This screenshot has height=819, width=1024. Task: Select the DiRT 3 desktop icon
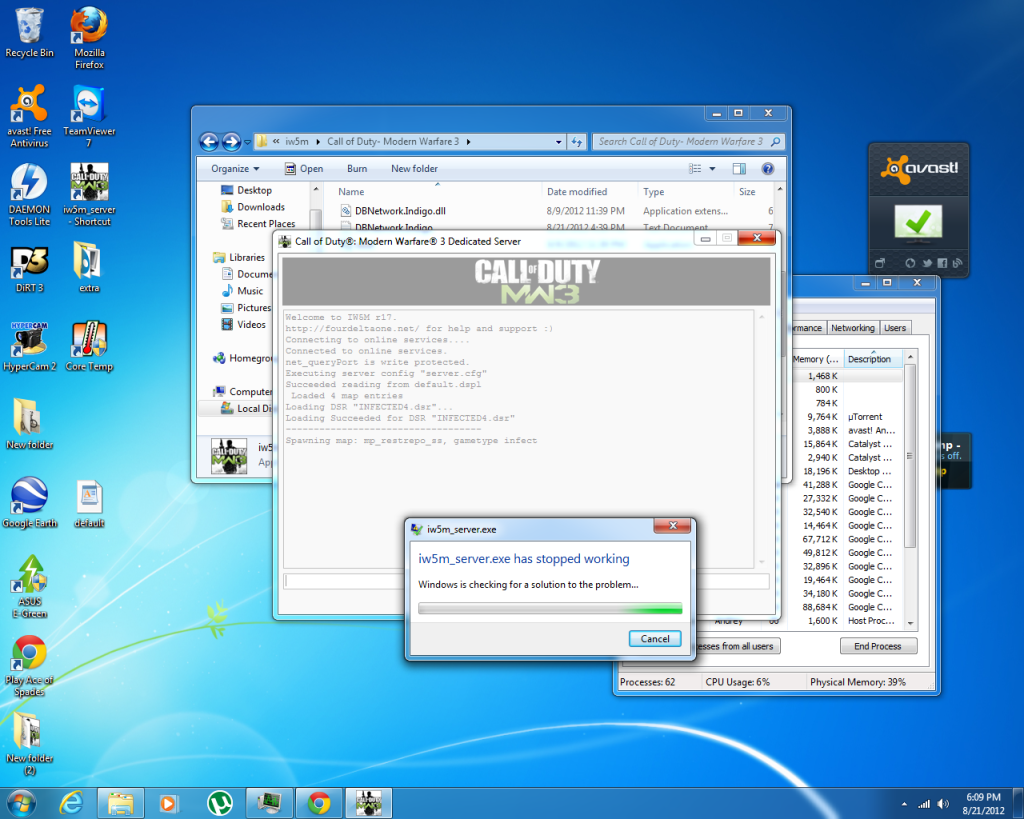point(29,269)
